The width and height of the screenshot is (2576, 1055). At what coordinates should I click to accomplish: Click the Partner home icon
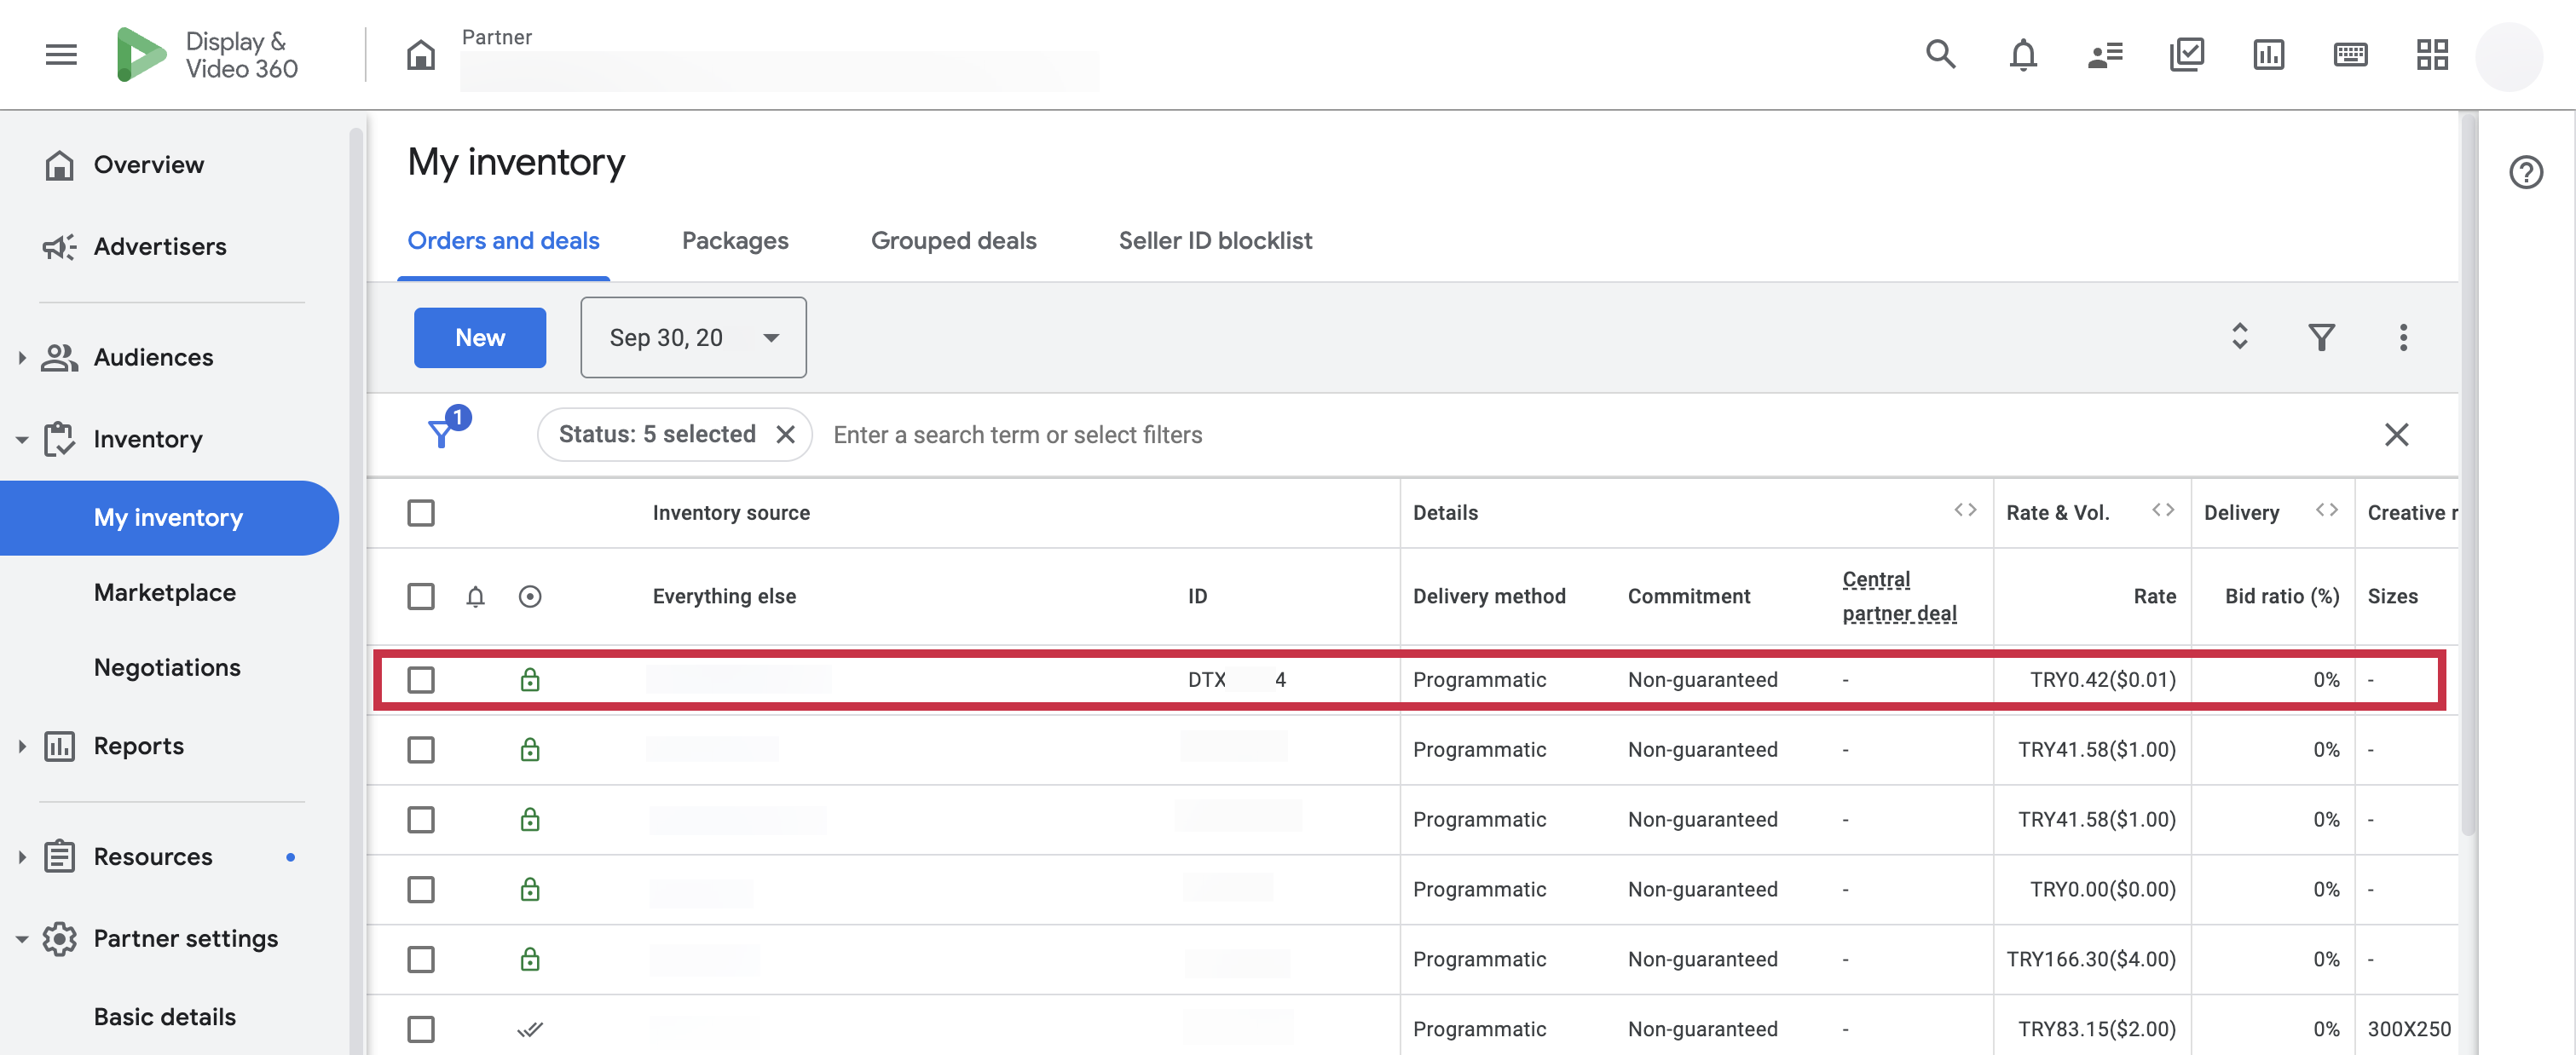click(421, 54)
